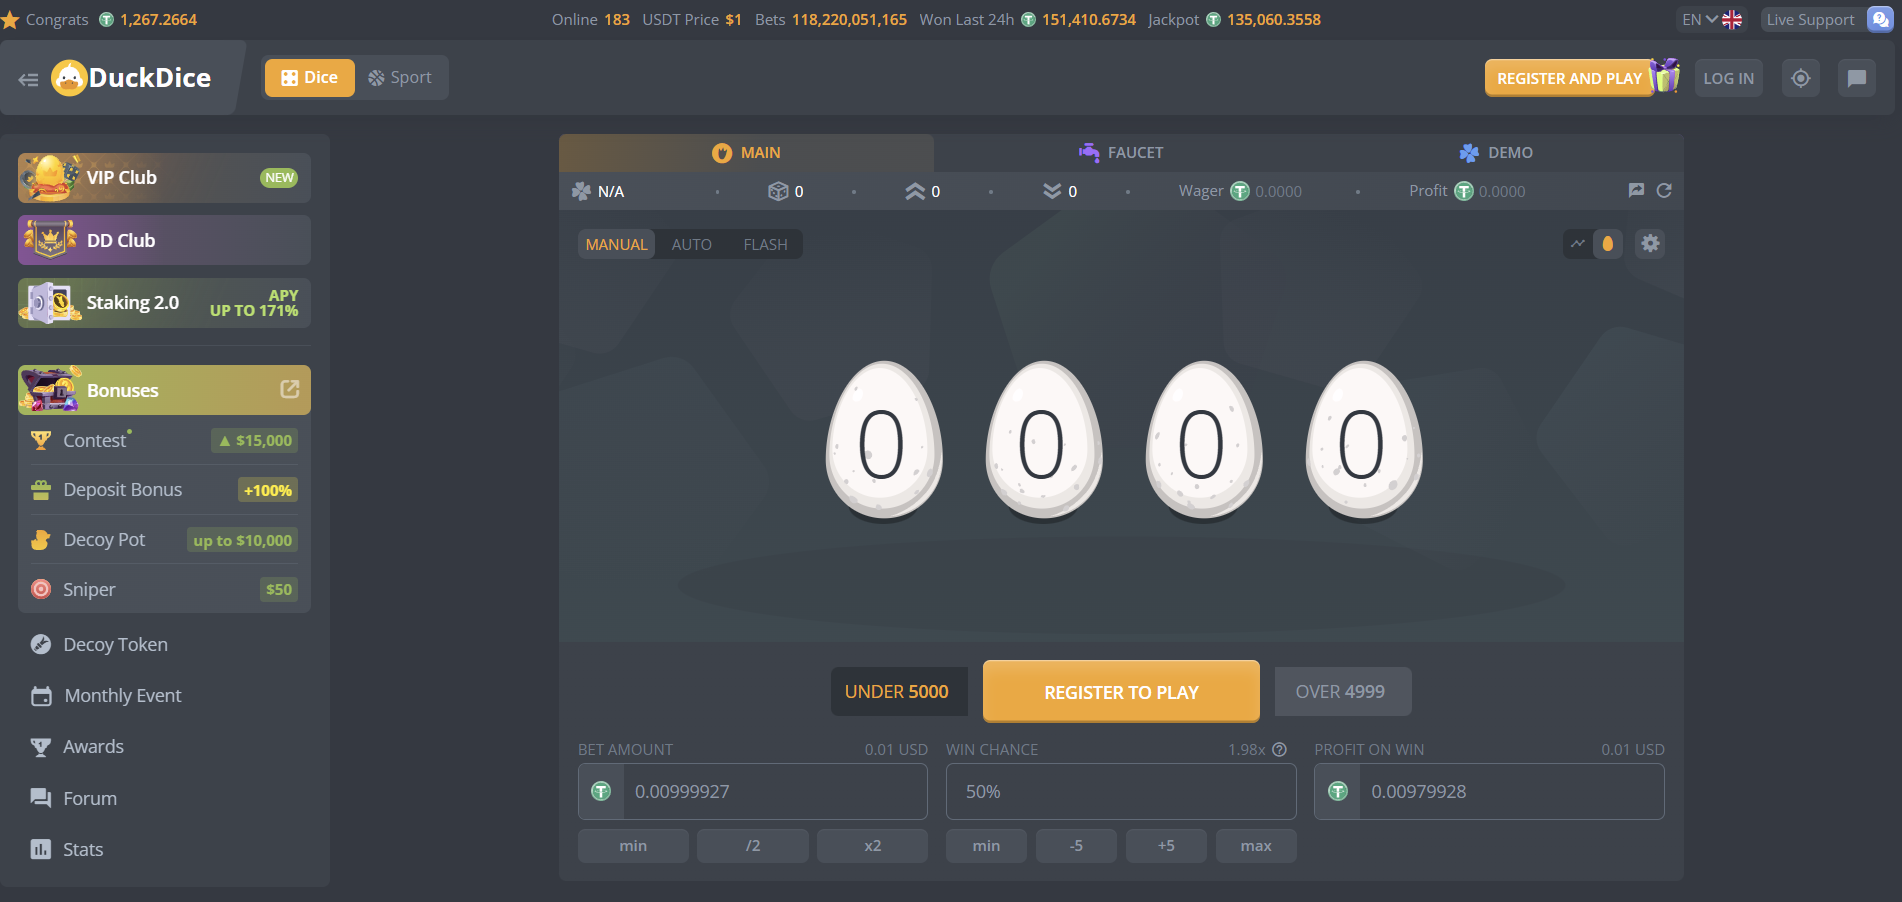
Task: Open the EN language dropdown
Action: point(1711,19)
